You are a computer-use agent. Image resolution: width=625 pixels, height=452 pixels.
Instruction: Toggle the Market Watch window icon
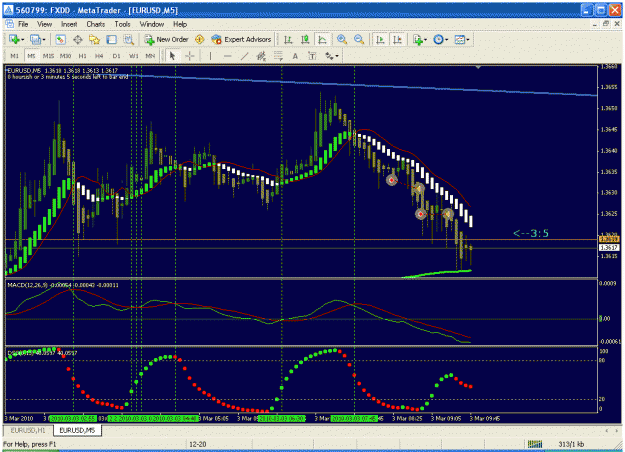(x=61, y=39)
